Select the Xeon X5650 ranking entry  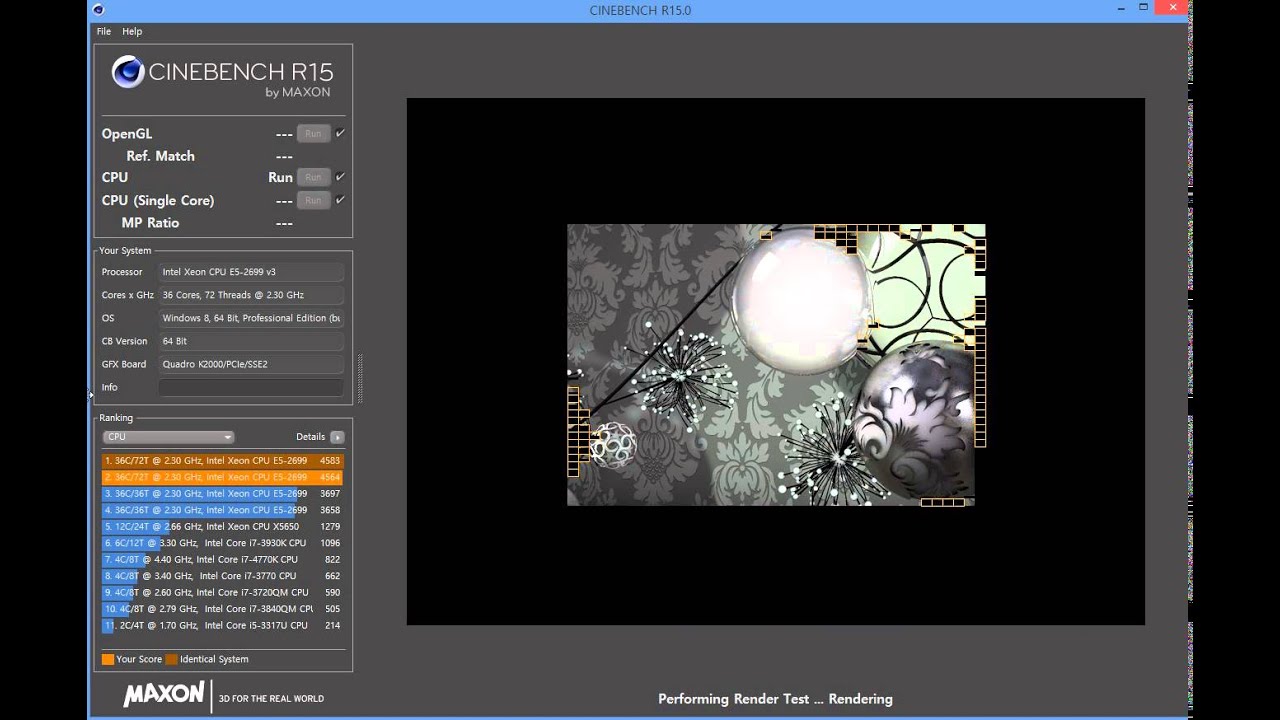[x=222, y=527]
